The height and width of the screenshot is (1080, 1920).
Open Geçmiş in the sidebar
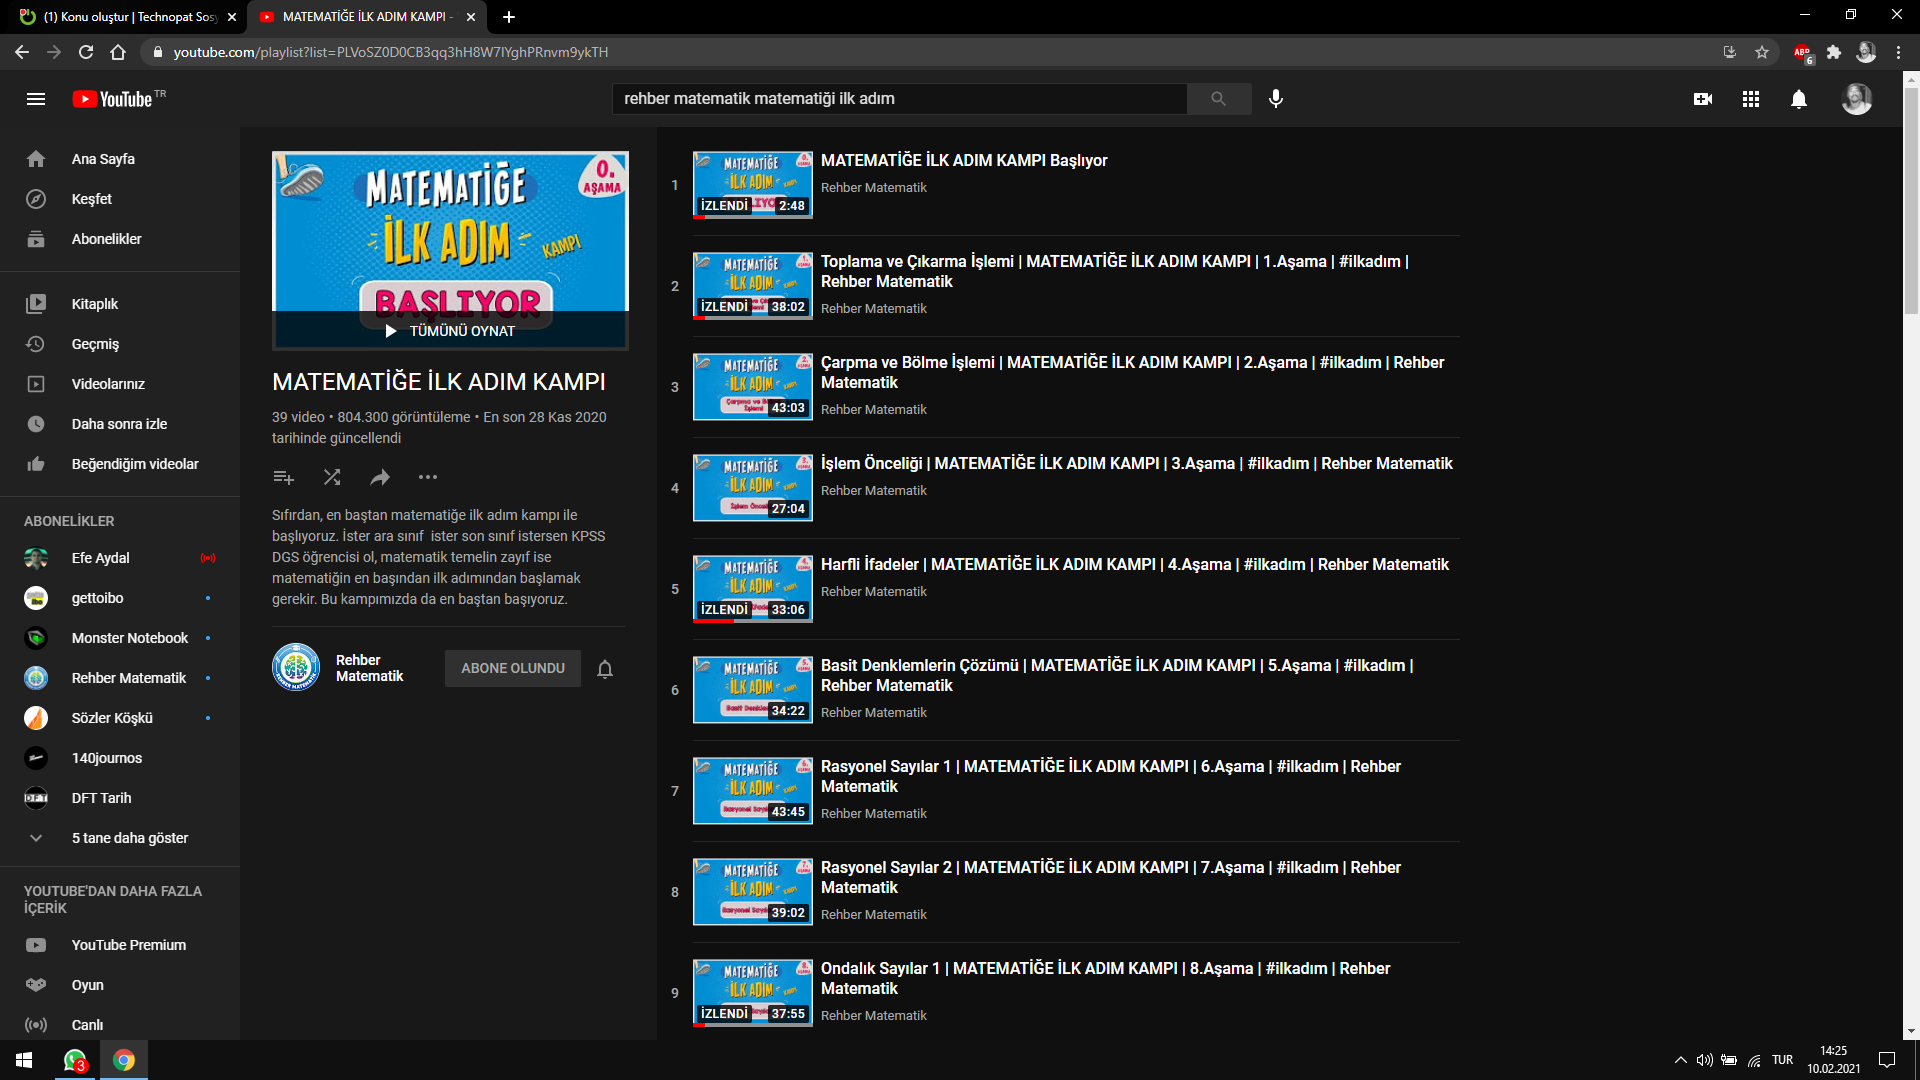(95, 344)
